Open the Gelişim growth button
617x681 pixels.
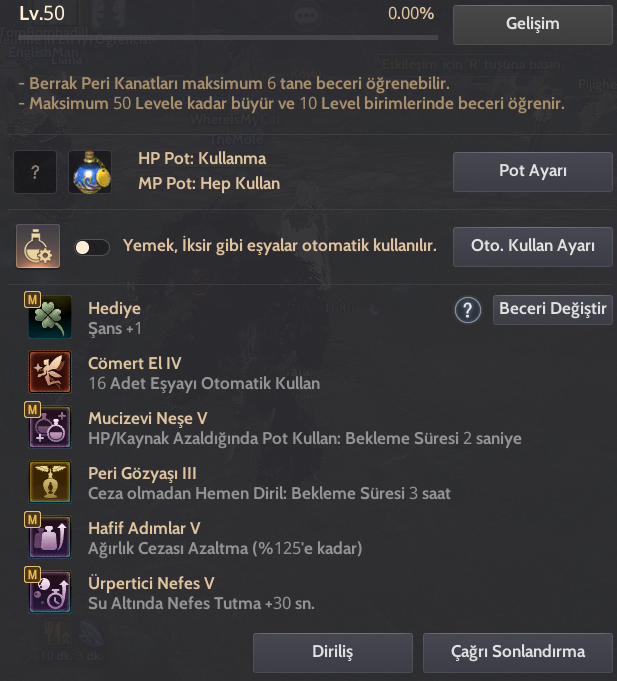pos(533,25)
